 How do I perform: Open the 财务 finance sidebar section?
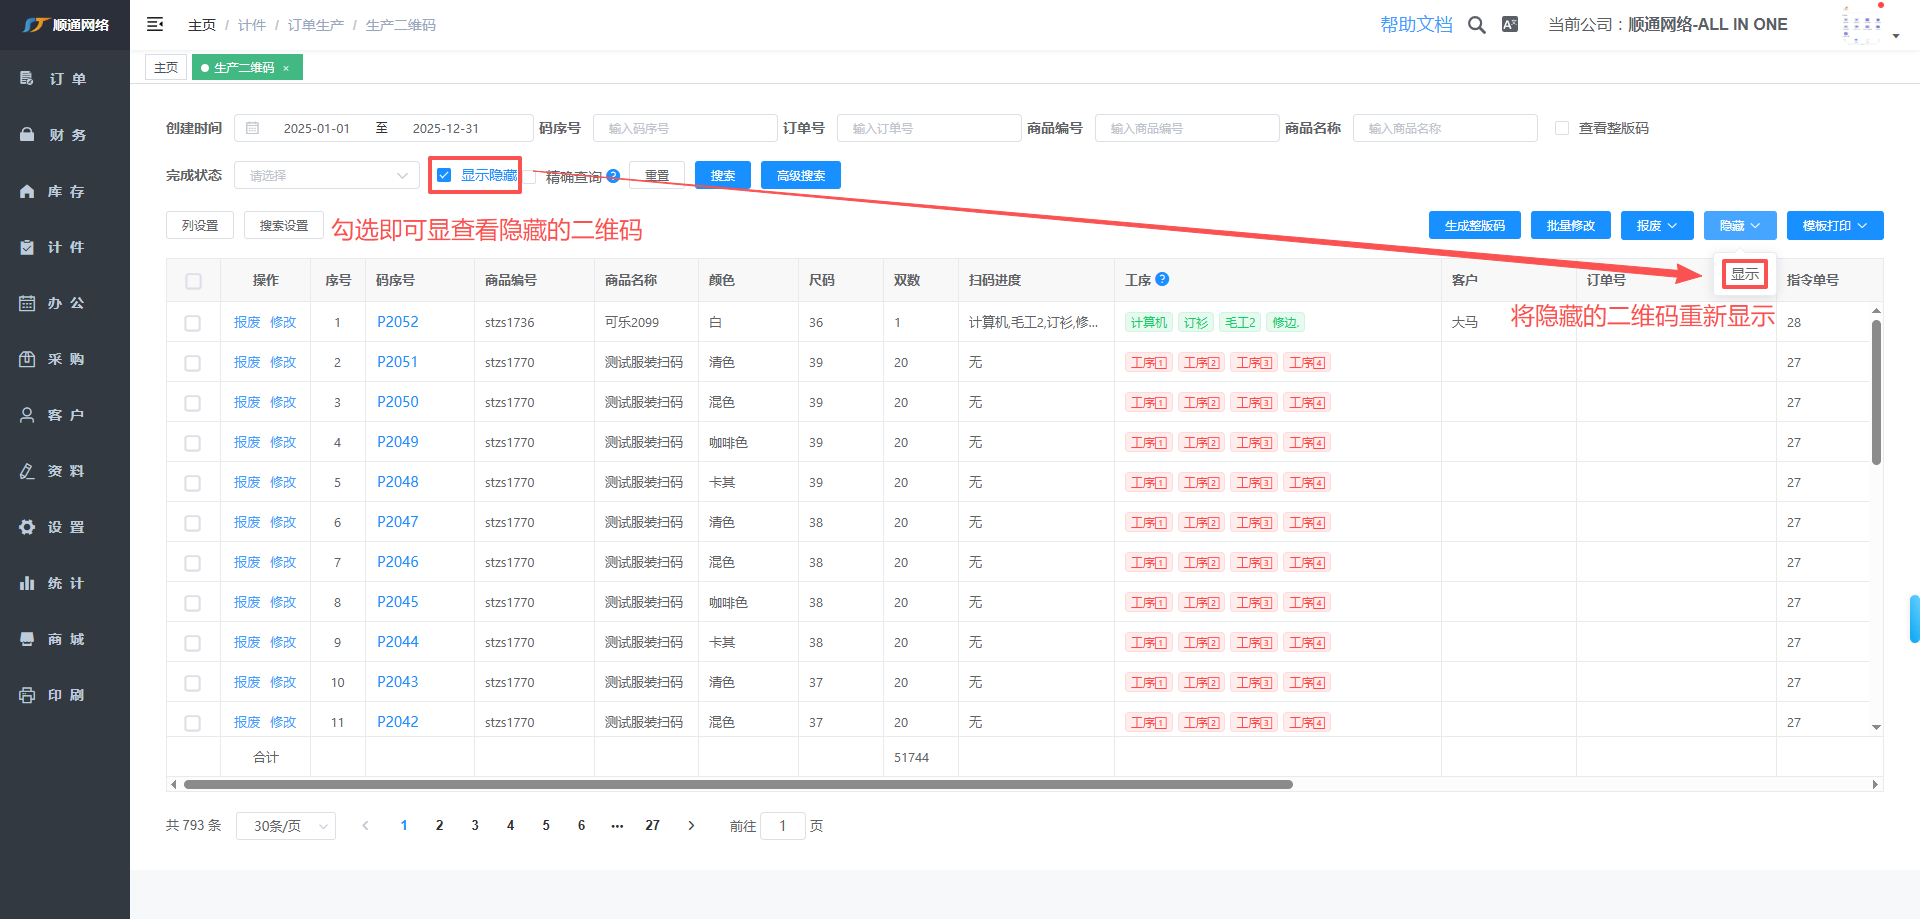pos(65,135)
